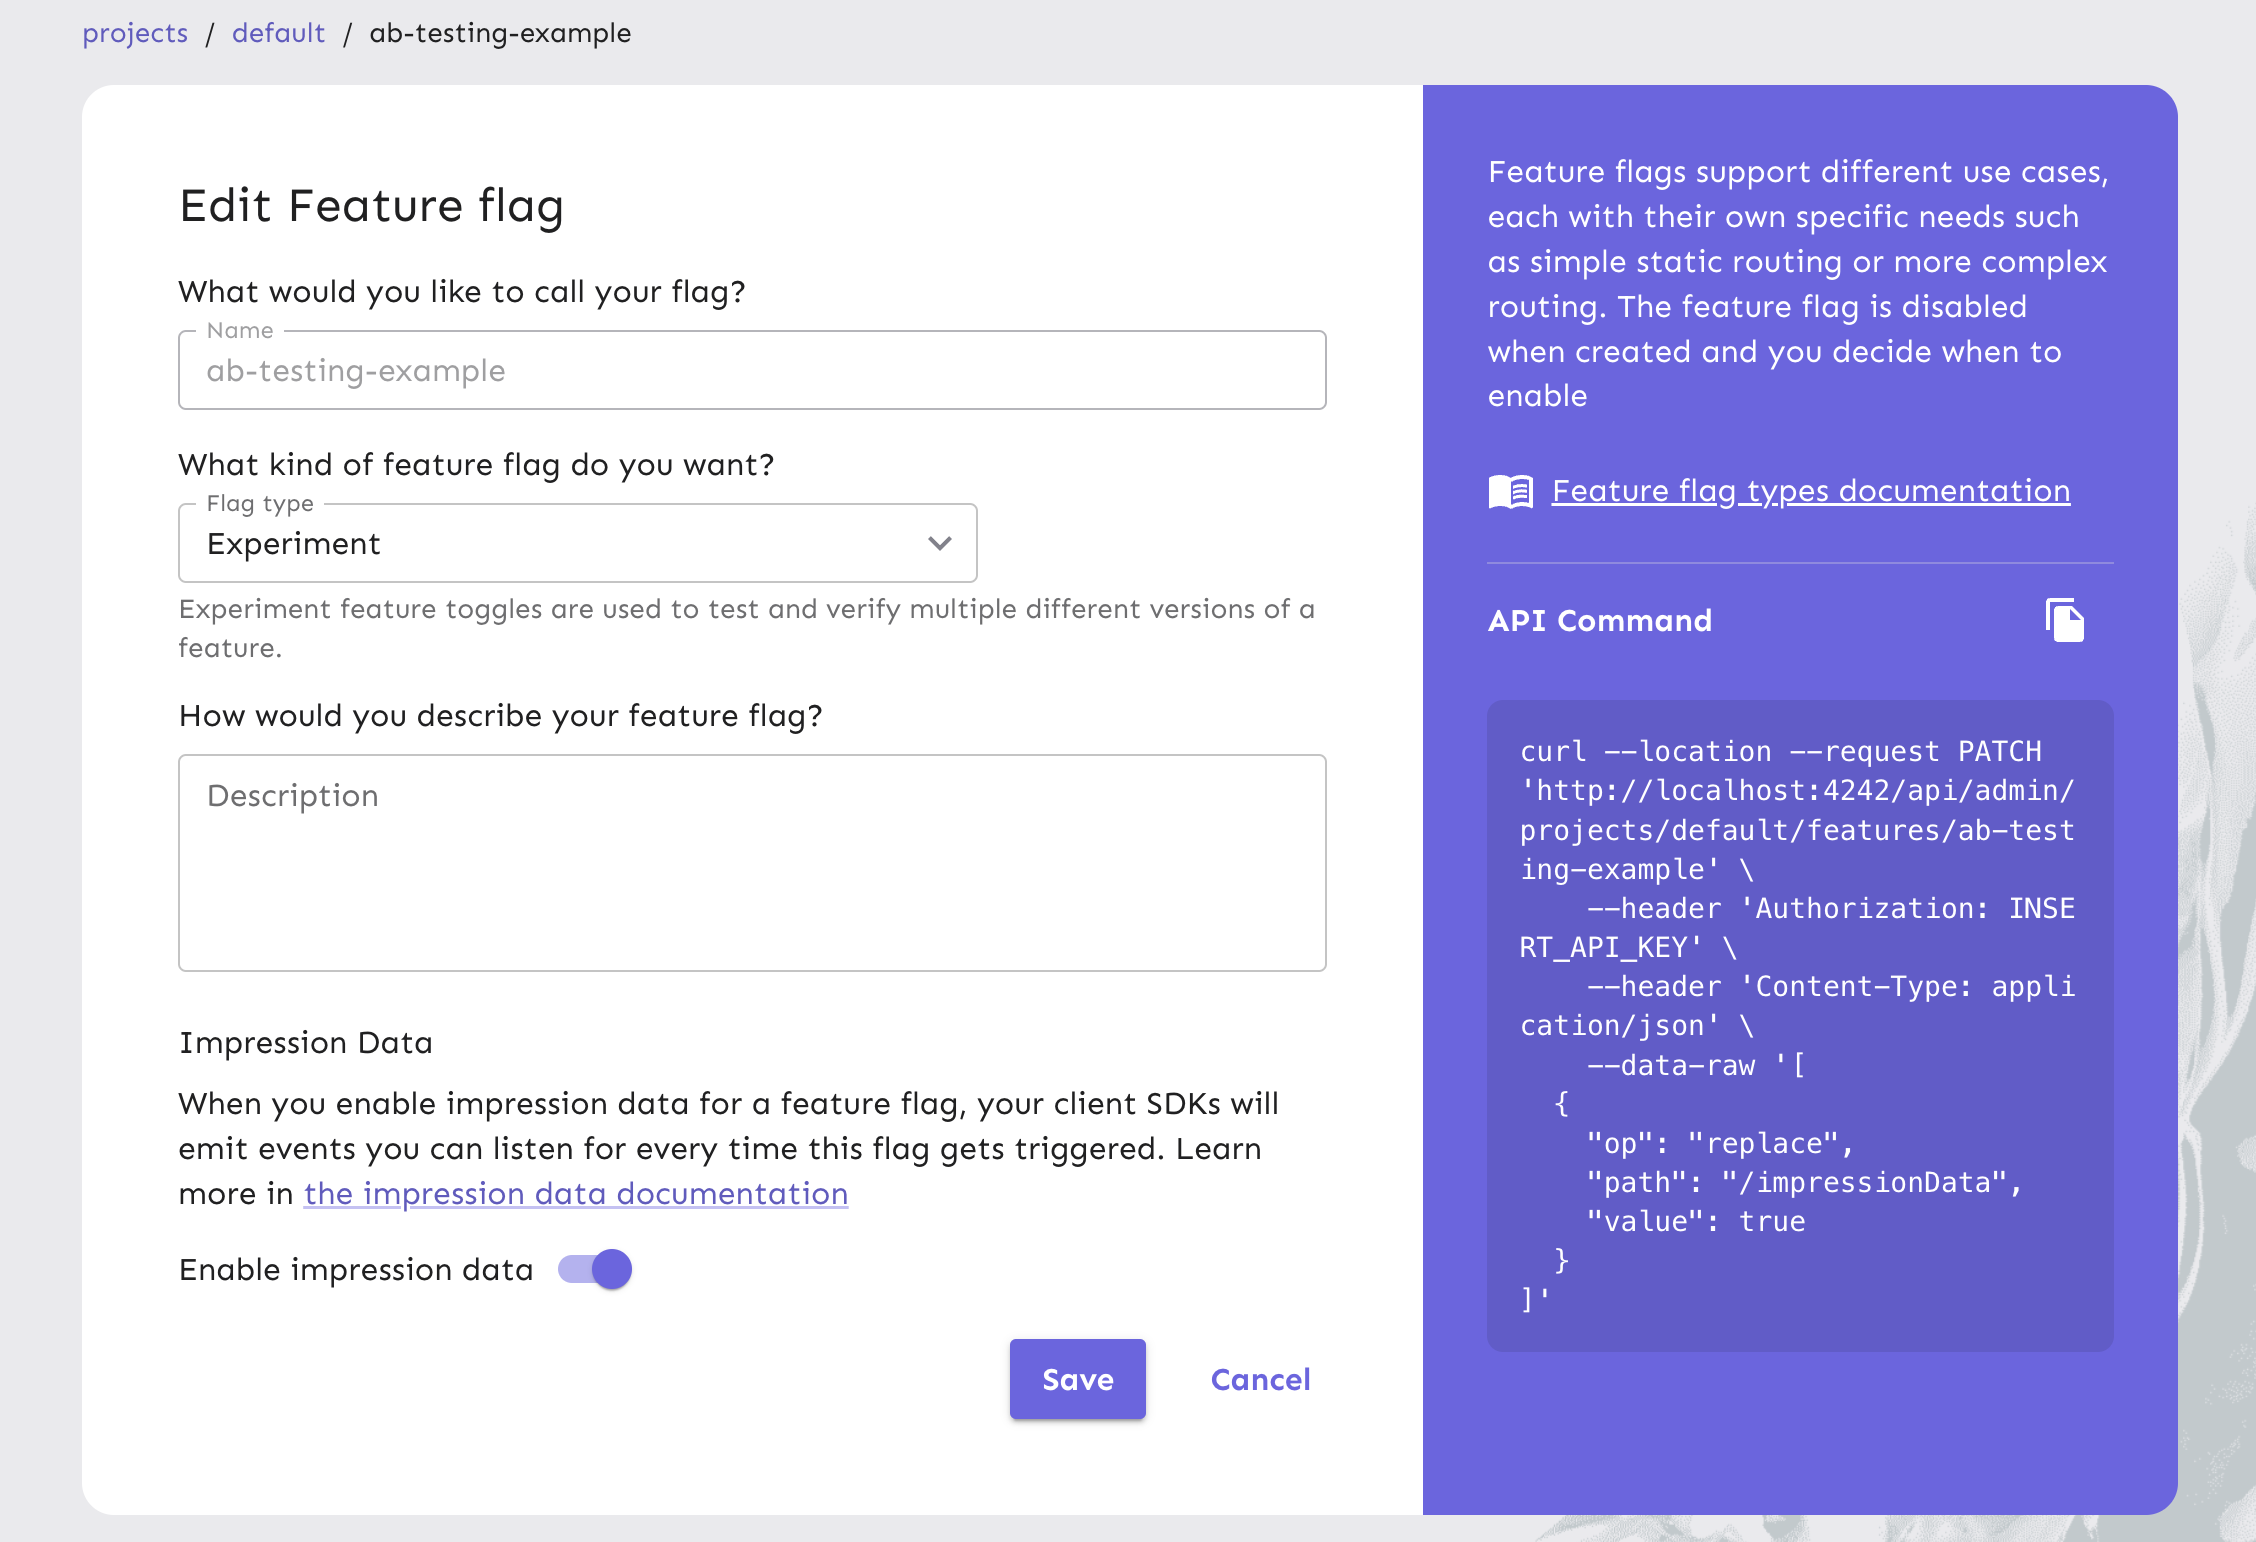Toggle Enable impression data off
This screenshot has height=1542, width=2256.
[594, 1269]
